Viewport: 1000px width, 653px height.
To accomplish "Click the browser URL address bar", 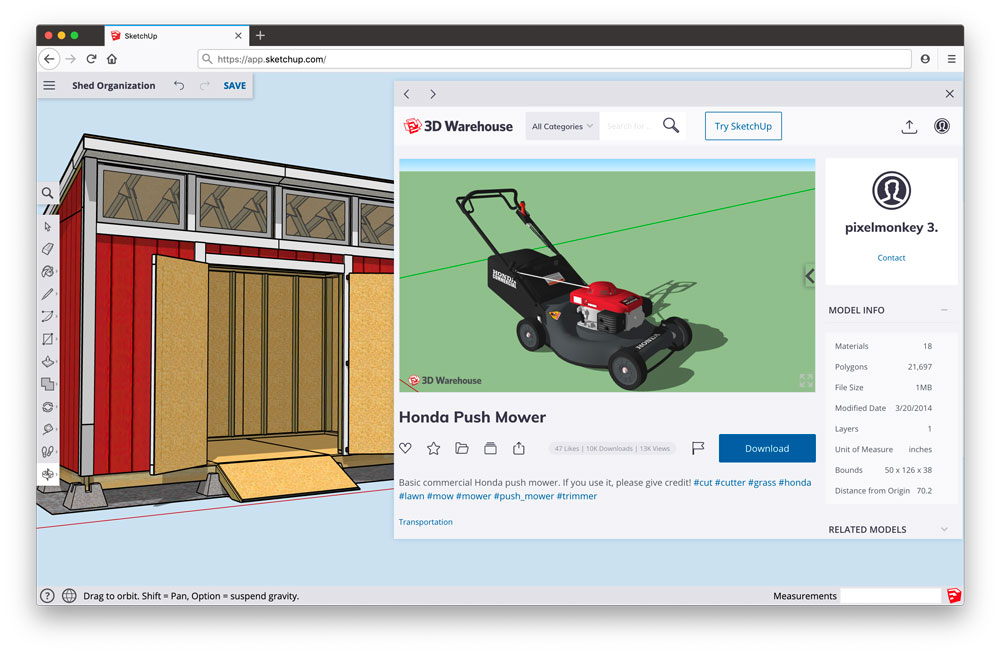I will pos(554,59).
